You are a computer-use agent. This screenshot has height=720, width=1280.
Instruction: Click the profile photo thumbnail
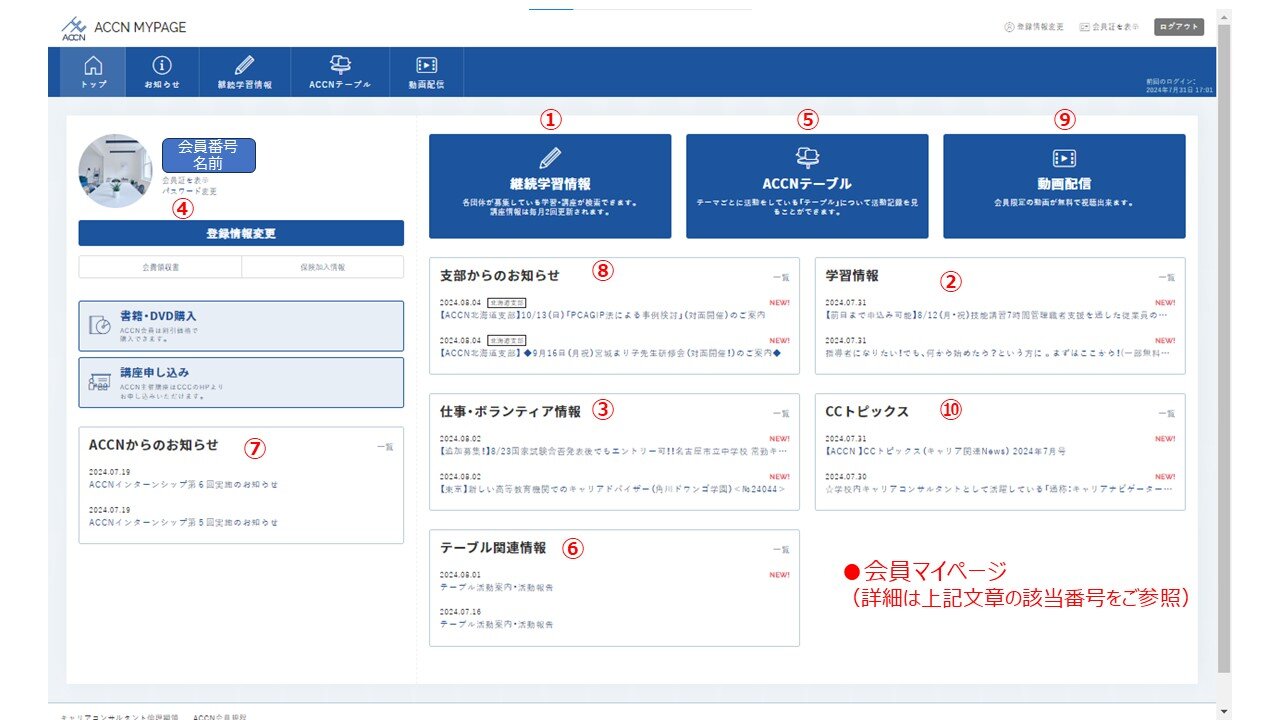tap(115, 170)
